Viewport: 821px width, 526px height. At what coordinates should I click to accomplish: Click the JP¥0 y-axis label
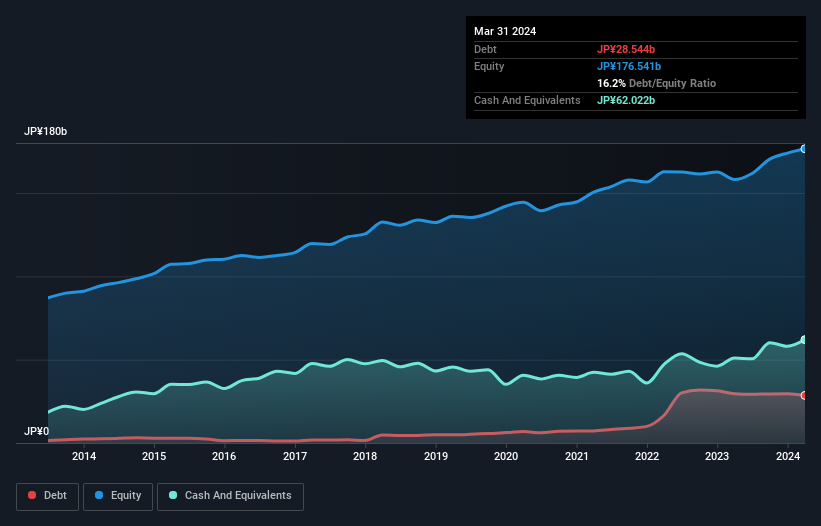pos(36,432)
